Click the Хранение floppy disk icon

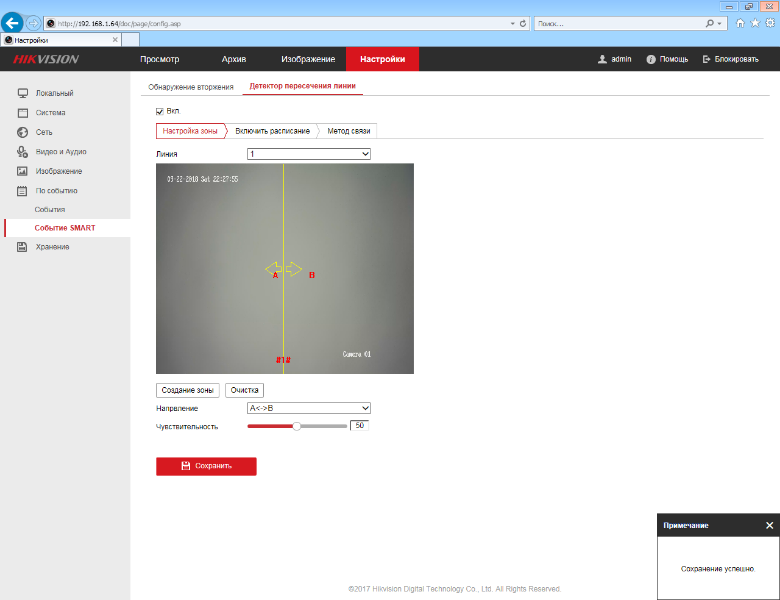tap(22, 247)
